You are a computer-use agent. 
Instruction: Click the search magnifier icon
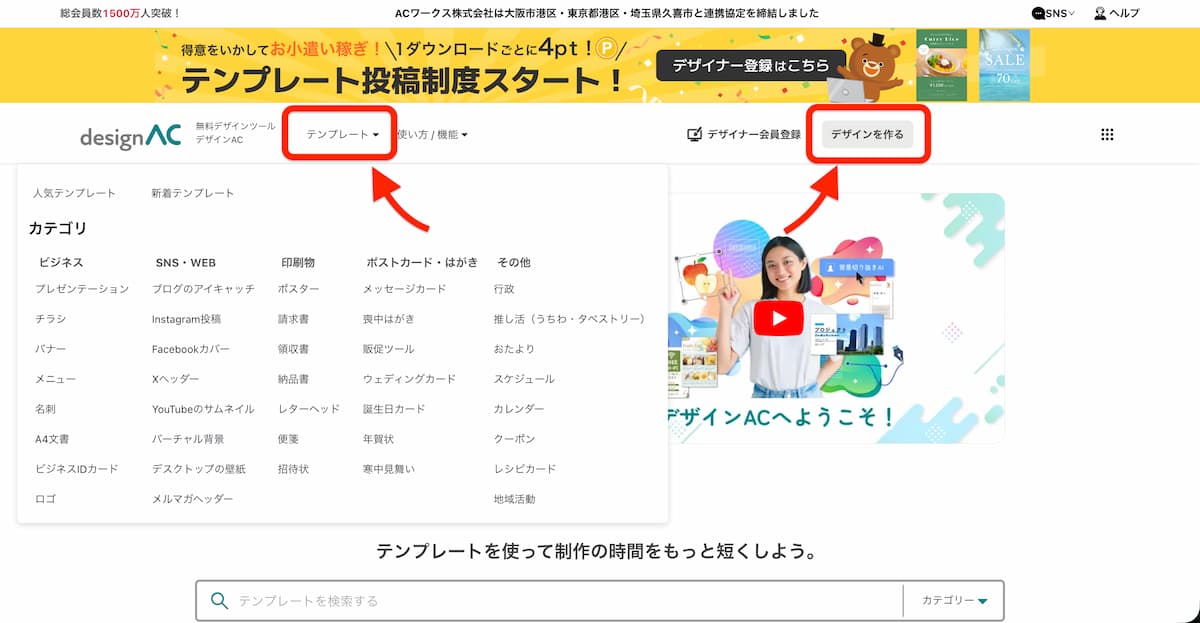pos(220,601)
